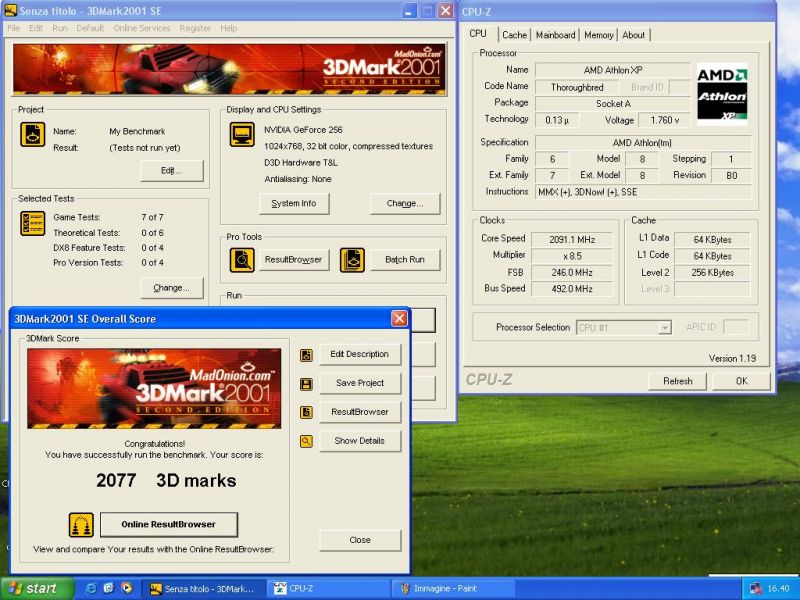Image resolution: width=800 pixels, height=600 pixels.
Task: Click the taskbar clock showing 16.40
Action: [778, 589]
